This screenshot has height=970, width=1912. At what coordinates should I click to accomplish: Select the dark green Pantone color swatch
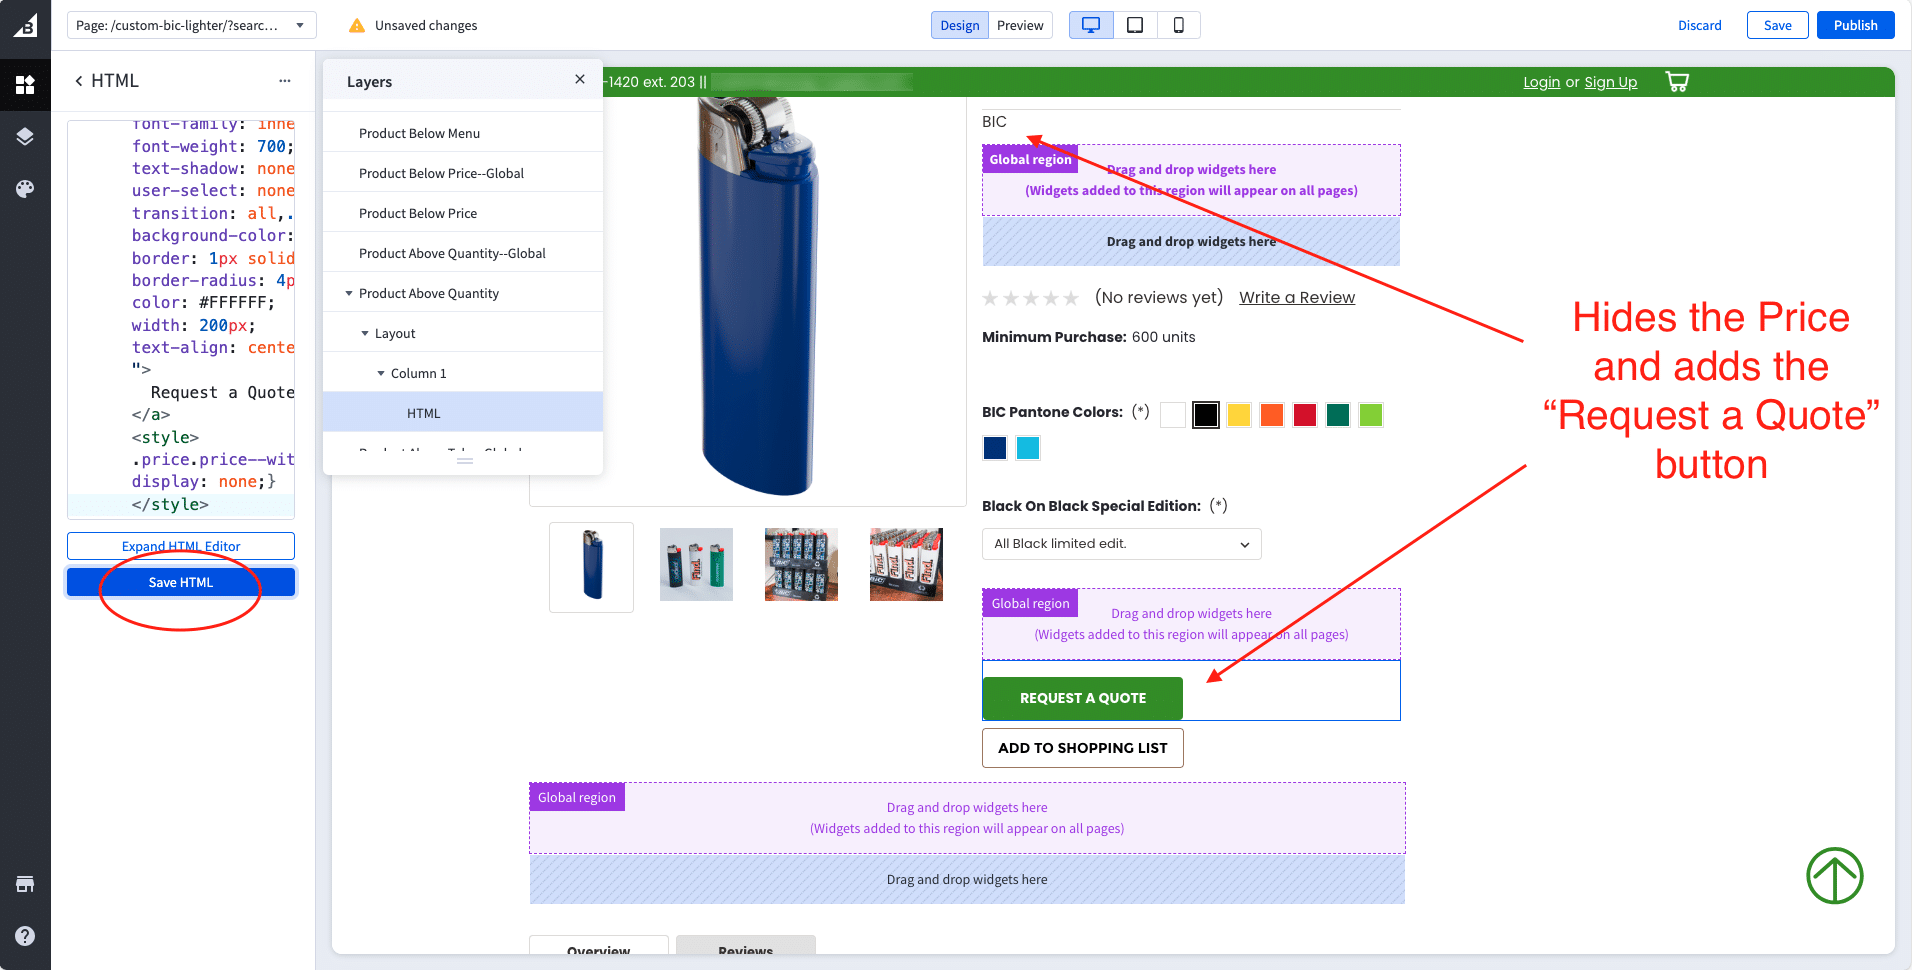pyautogui.click(x=1338, y=415)
